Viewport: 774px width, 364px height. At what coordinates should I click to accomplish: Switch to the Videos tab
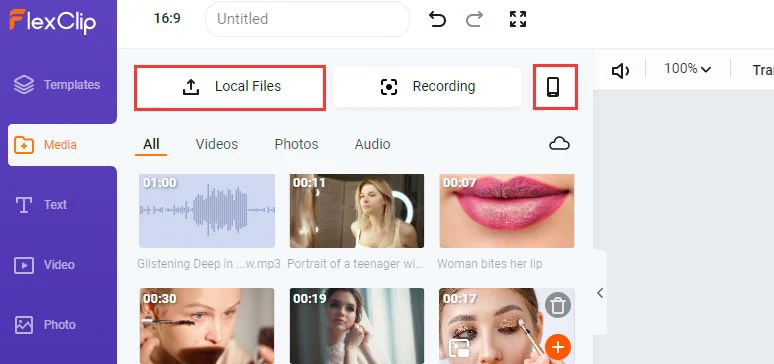217,144
